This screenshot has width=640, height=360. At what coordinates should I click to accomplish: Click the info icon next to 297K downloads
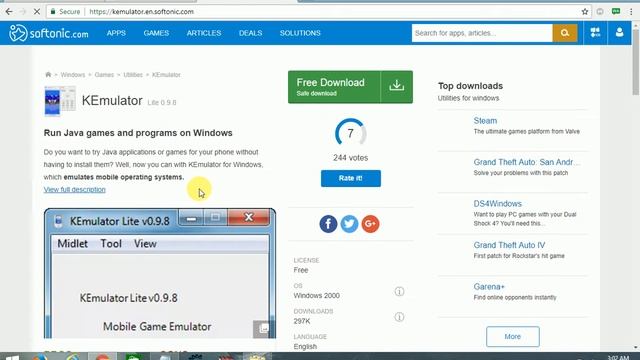click(x=399, y=317)
